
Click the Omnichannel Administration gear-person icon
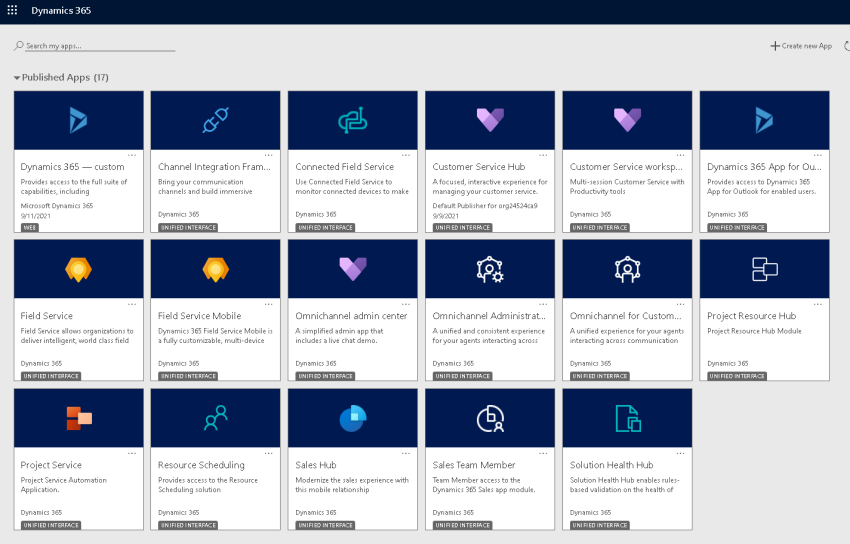tap(490, 269)
